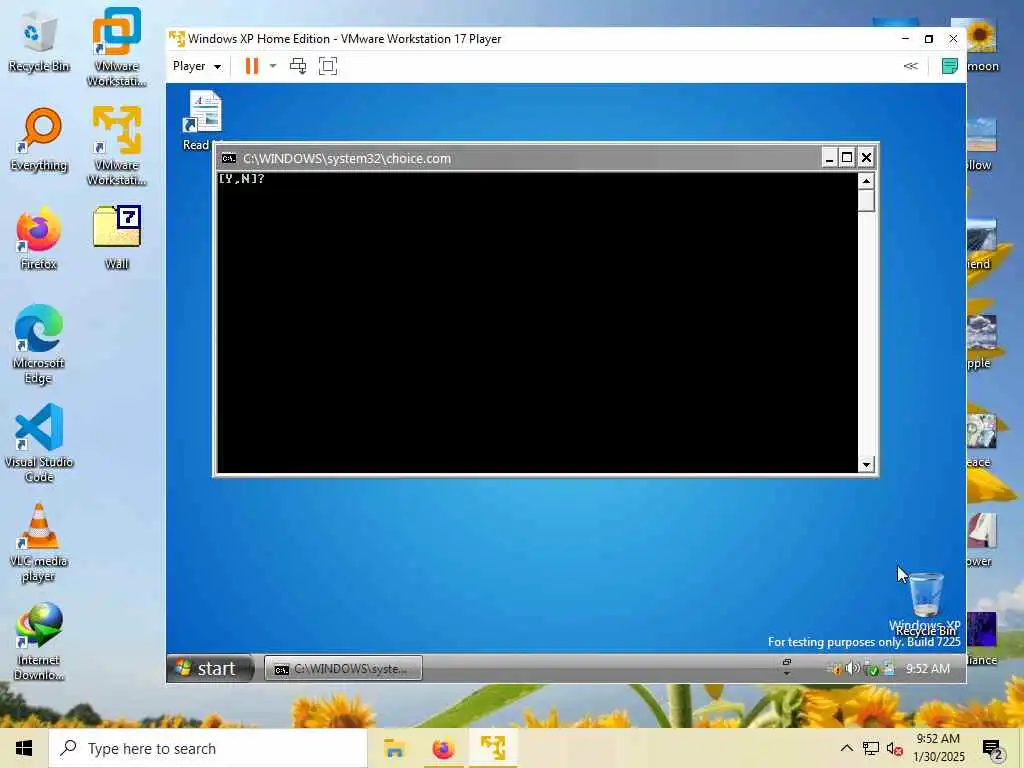This screenshot has height=768, width=1024.
Task: Show hidden icons in host system tray
Action: tap(846, 748)
